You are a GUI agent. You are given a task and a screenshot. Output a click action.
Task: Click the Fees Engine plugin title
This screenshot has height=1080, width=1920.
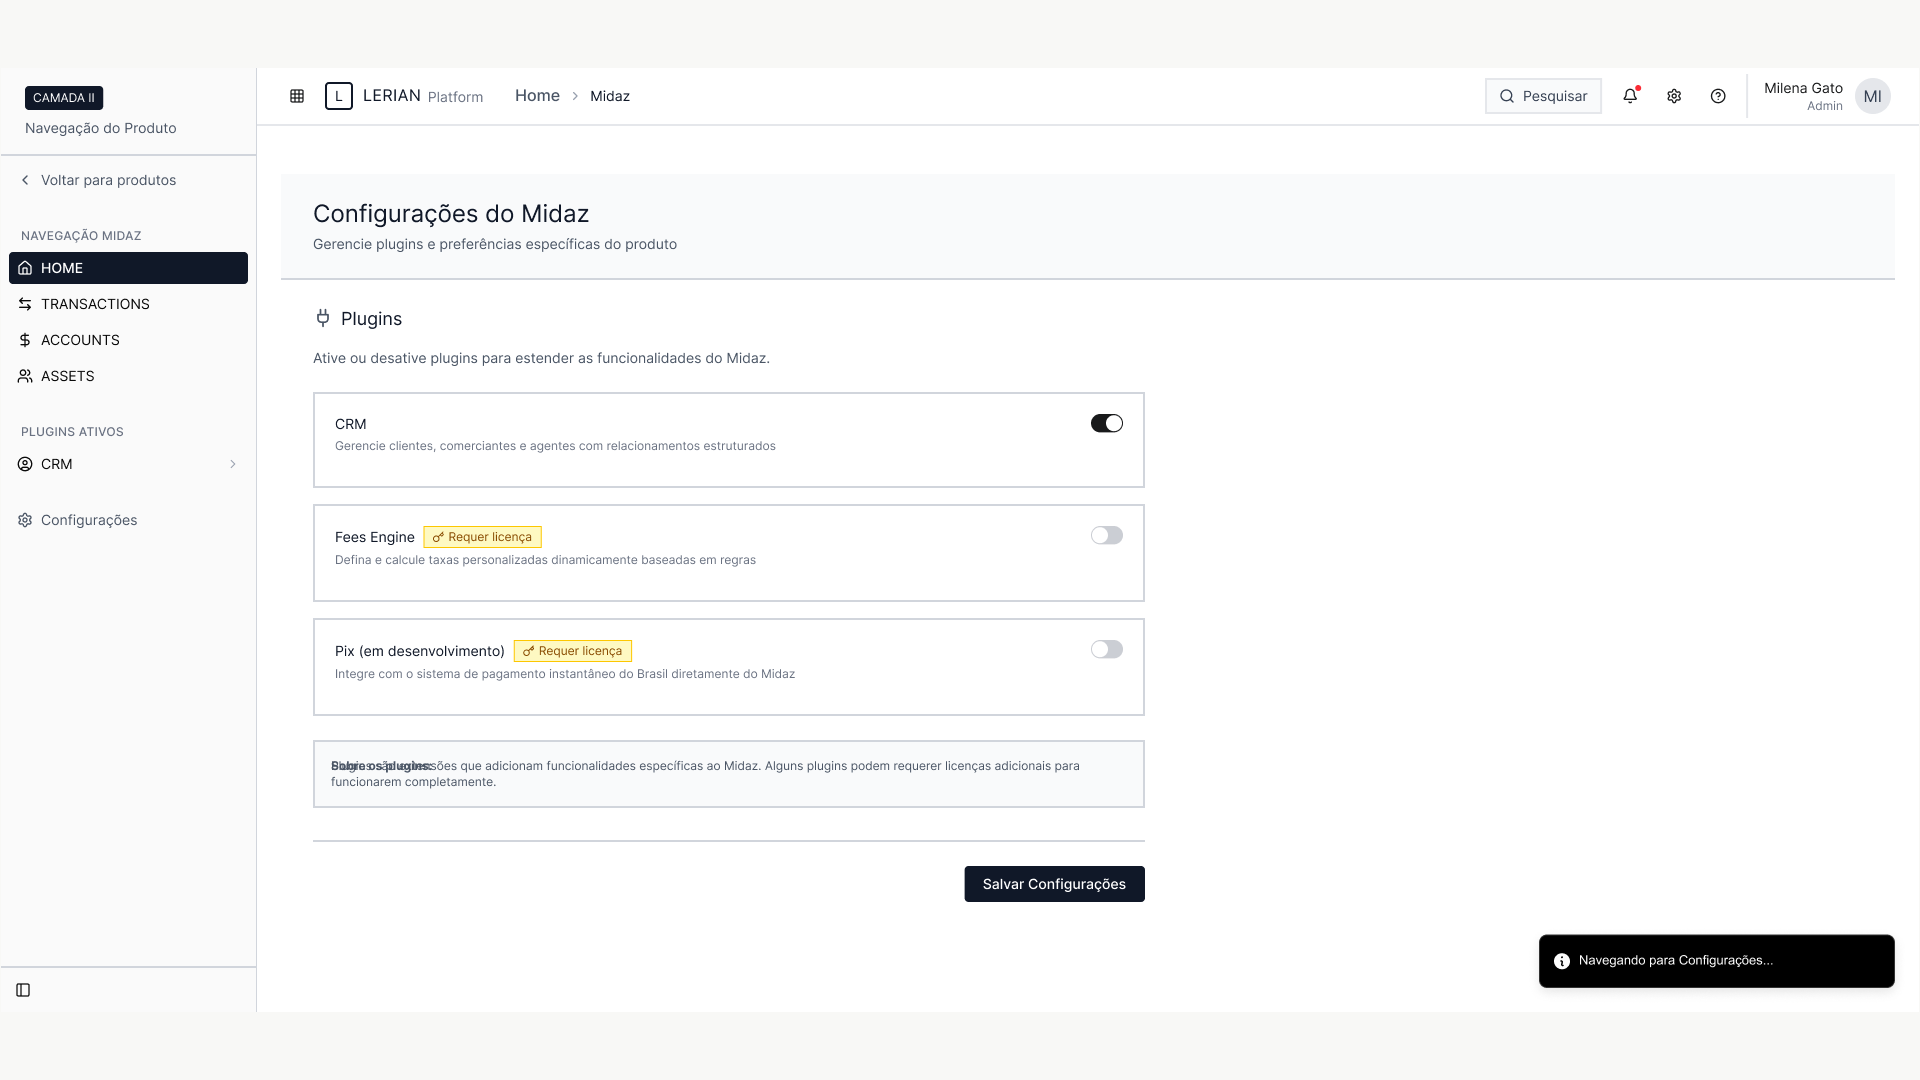[374, 537]
